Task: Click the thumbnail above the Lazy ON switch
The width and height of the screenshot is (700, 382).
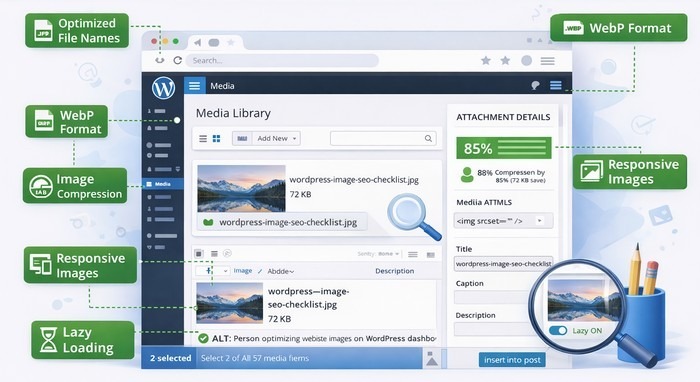Action: coord(583,300)
